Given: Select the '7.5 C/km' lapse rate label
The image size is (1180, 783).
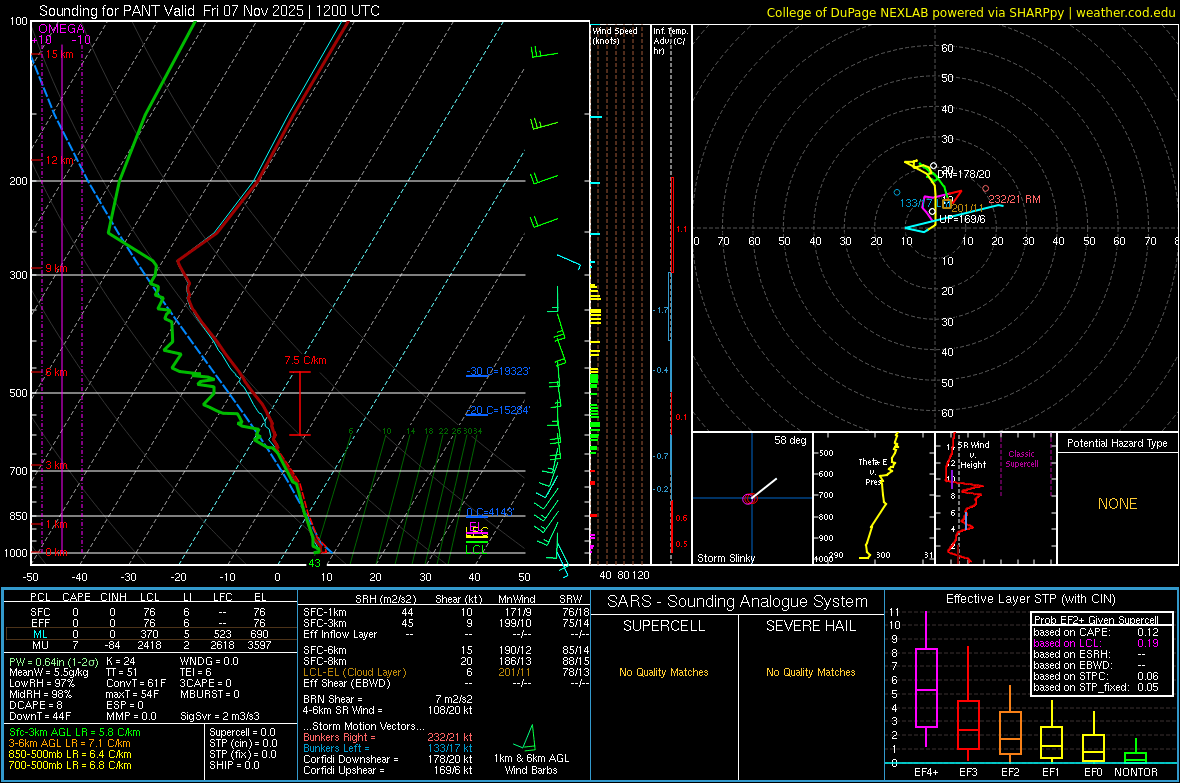Looking at the screenshot, I should click(x=306, y=360).
